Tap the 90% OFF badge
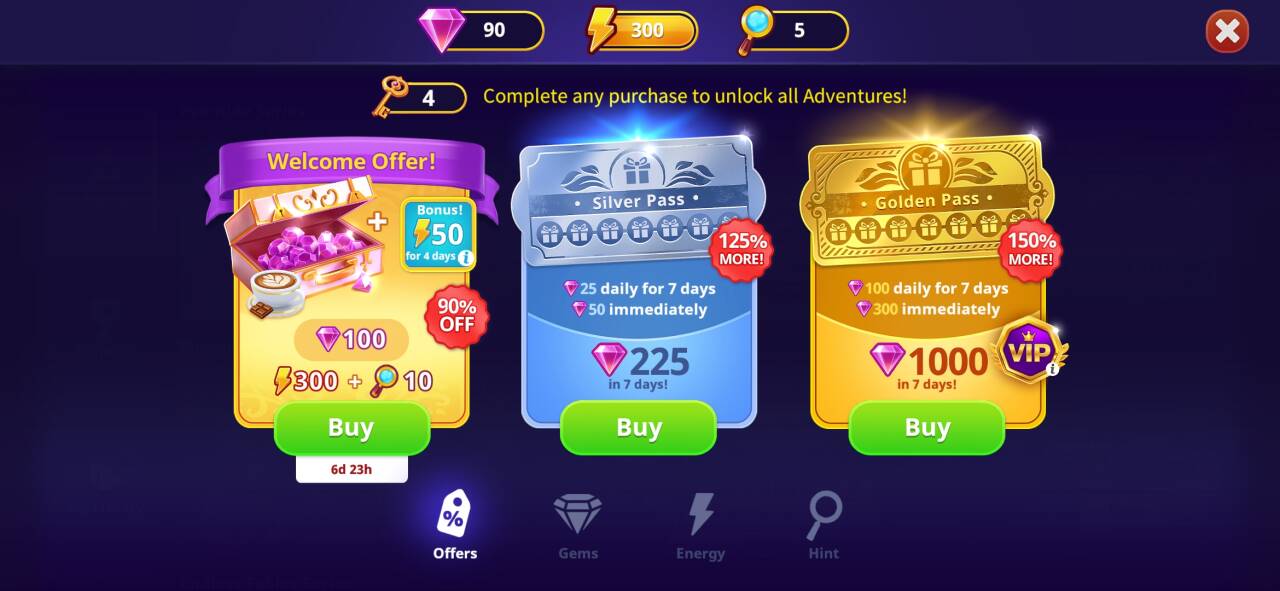 [457, 315]
